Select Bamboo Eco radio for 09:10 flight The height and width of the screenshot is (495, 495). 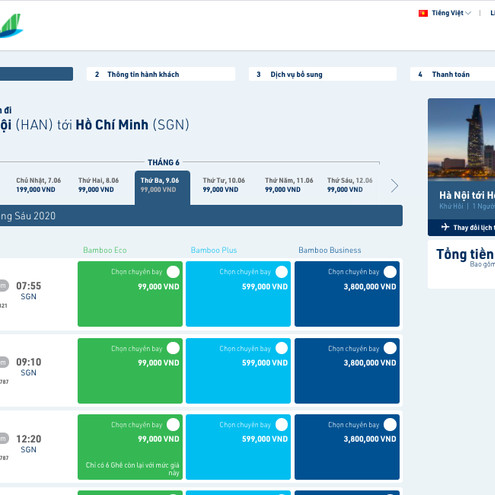(x=173, y=348)
